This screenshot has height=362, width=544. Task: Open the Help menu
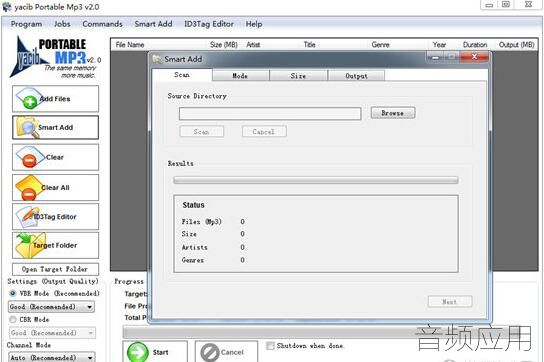[x=254, y=24]
